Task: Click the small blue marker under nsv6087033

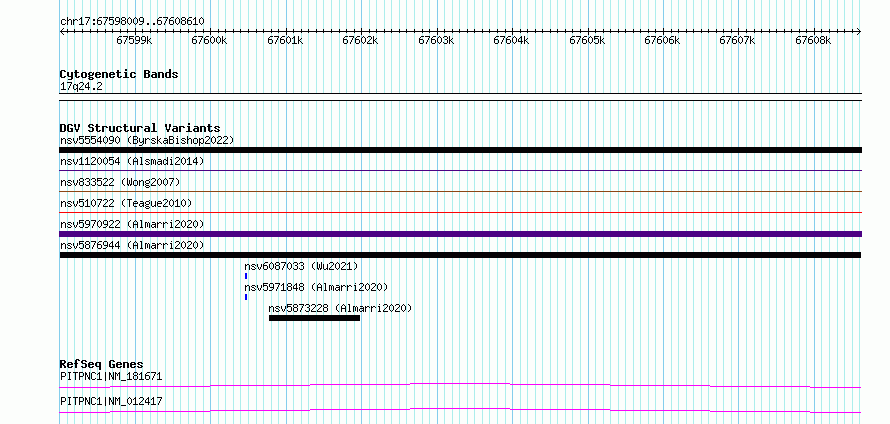Action: (246, 276)
